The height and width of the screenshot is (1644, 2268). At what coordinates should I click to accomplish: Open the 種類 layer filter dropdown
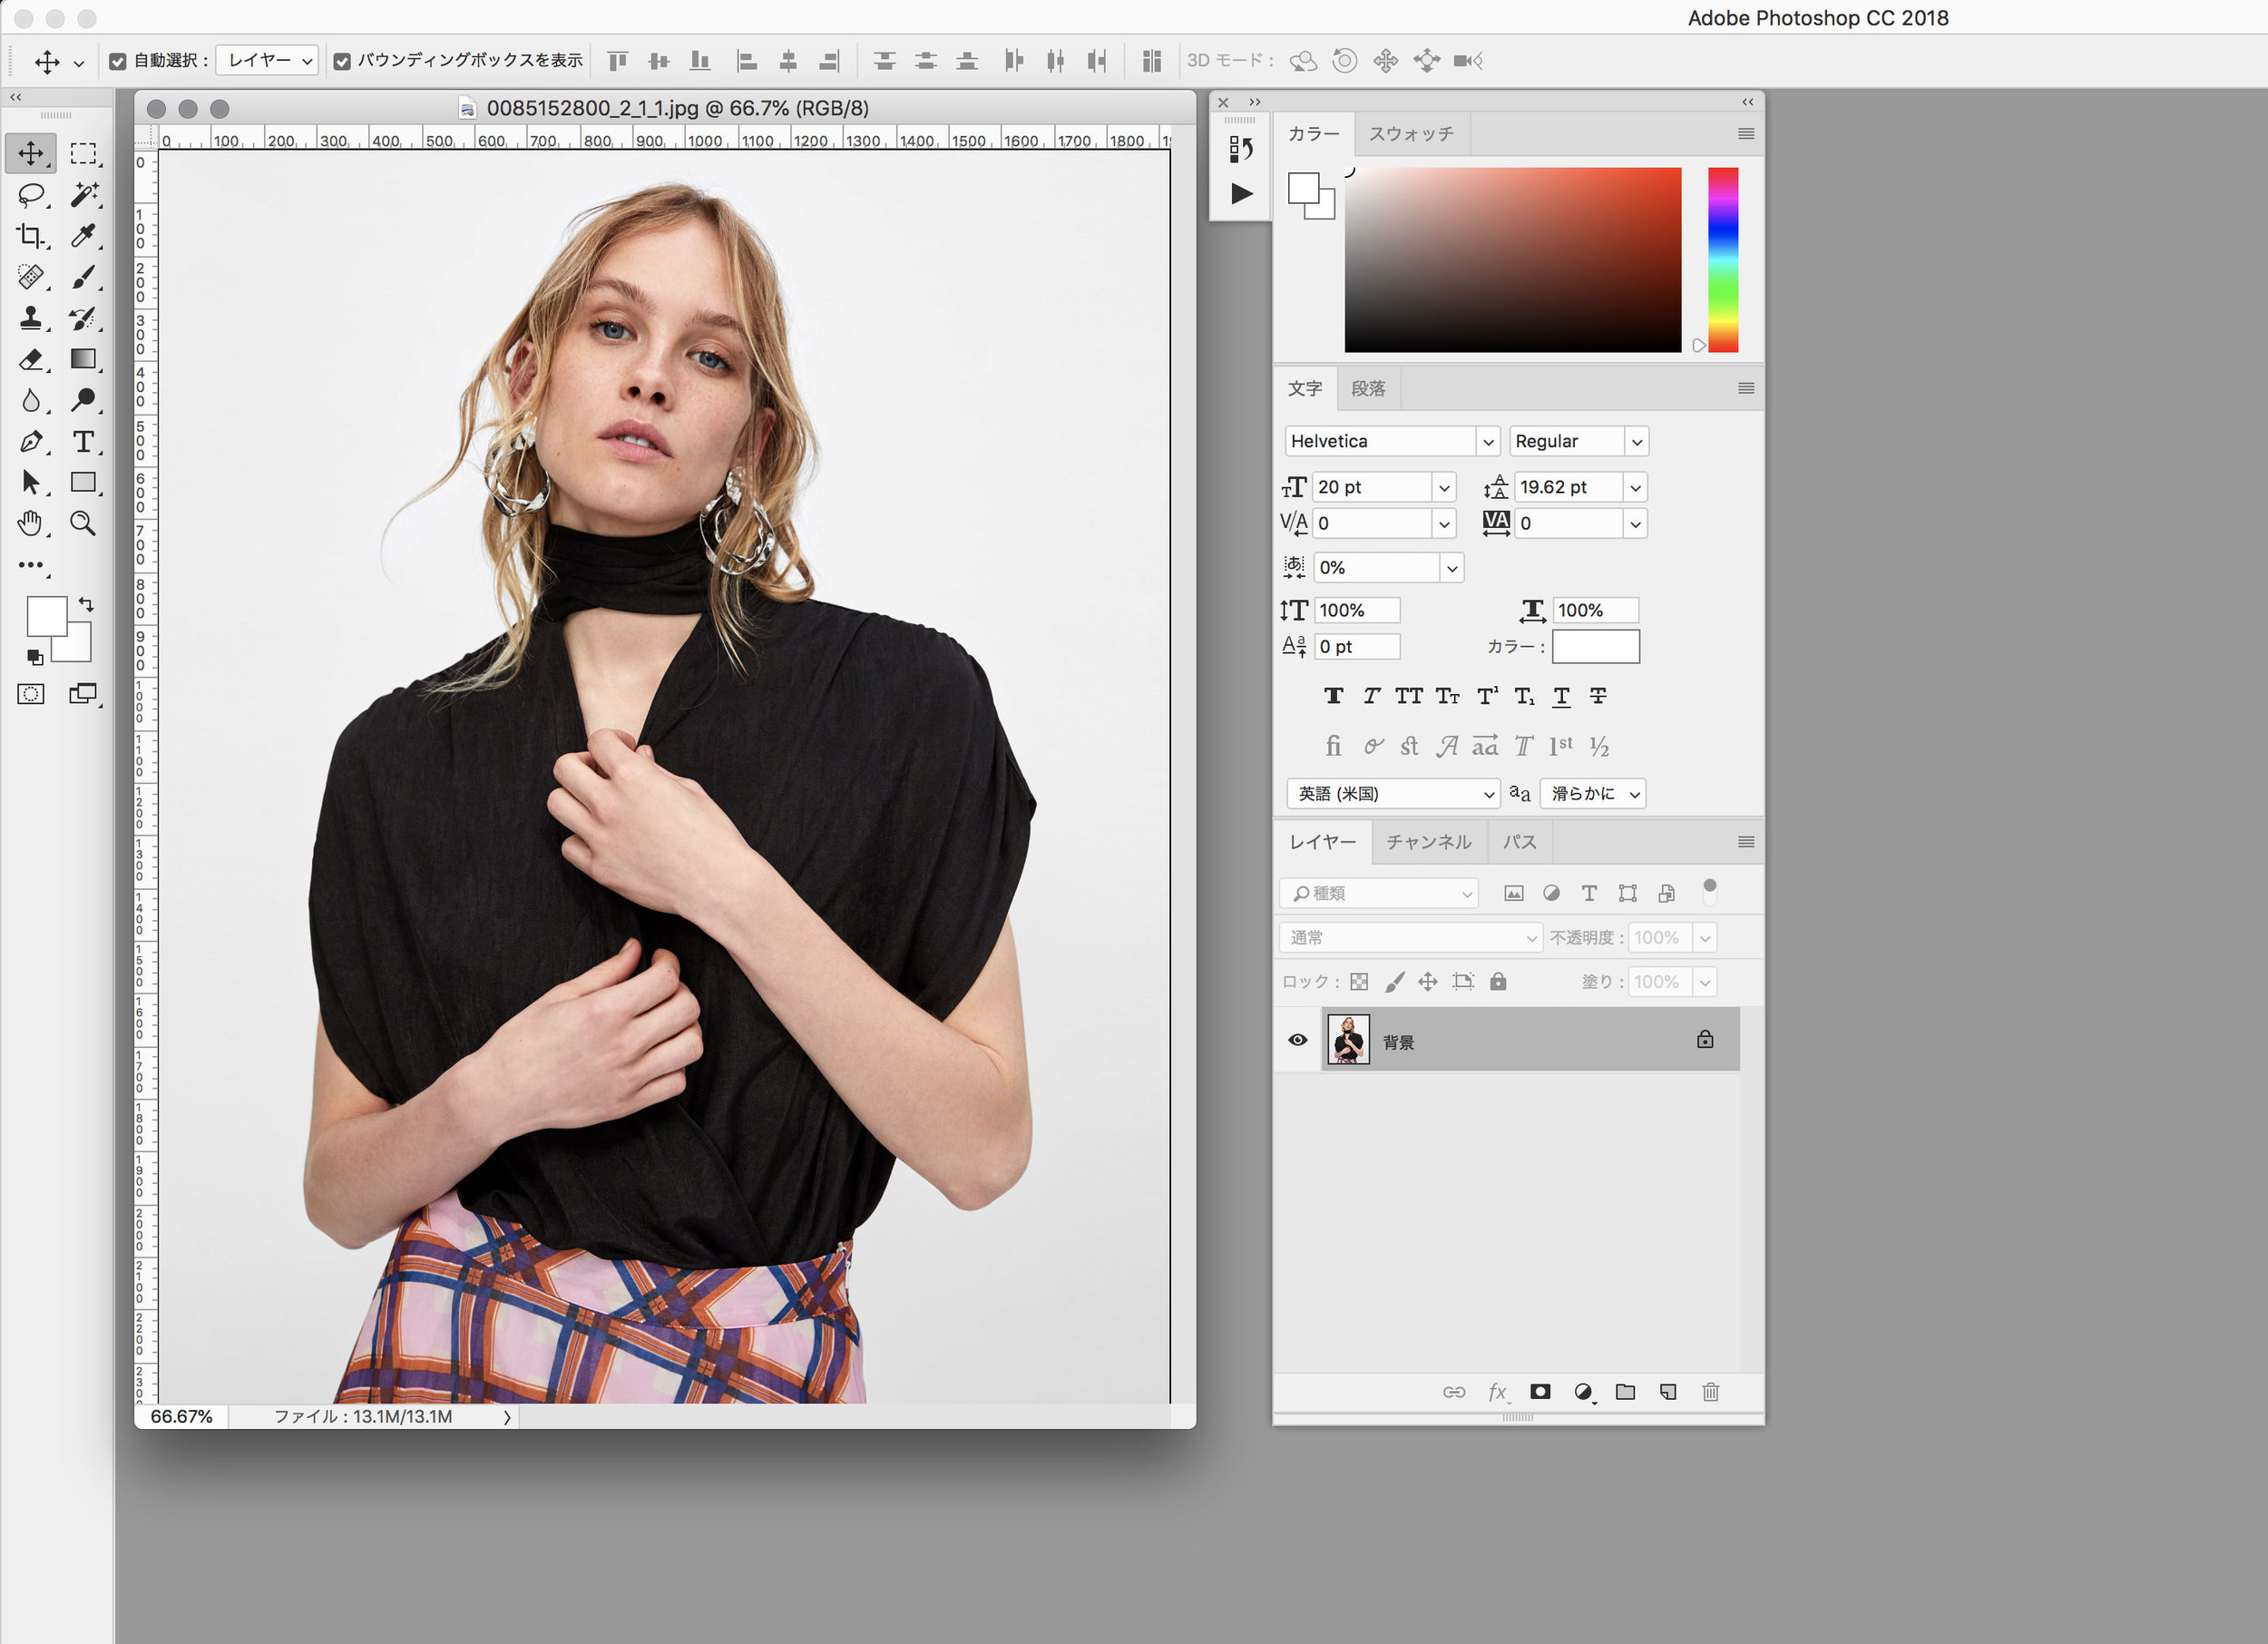(1378, 893)
